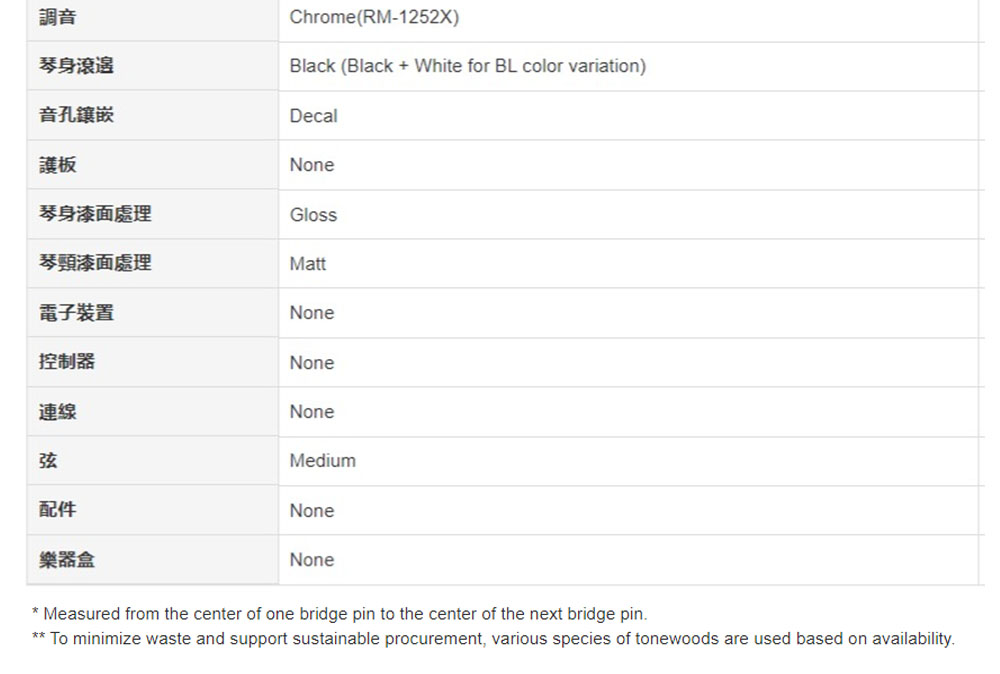
Task: Click the Matt finish value
Action: [x=307, y=264]
